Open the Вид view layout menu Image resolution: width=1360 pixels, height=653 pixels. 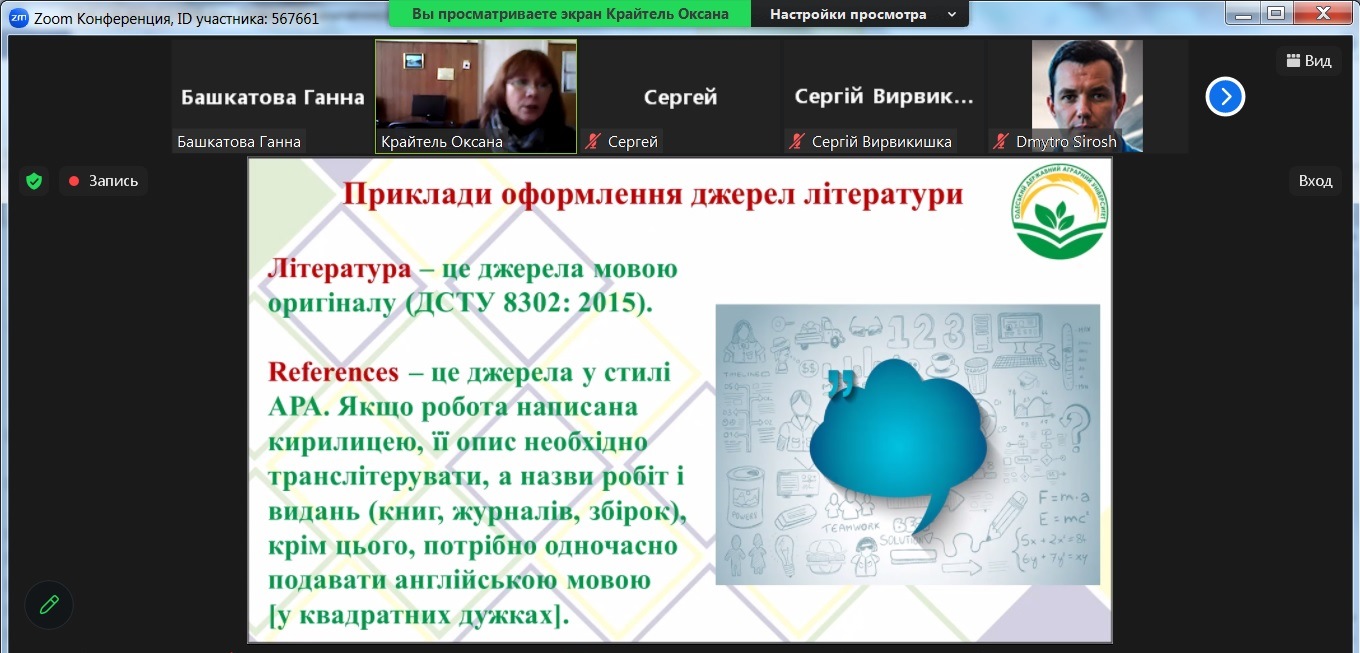pos(1308,61)
